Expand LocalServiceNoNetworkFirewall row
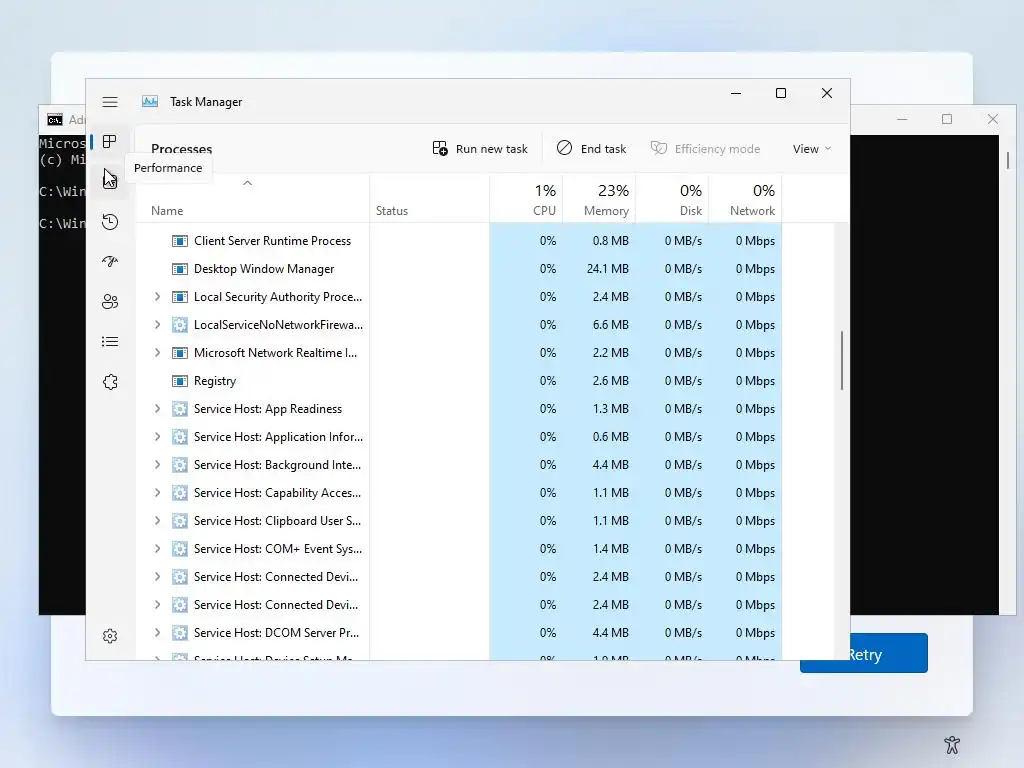 point(157,325)
